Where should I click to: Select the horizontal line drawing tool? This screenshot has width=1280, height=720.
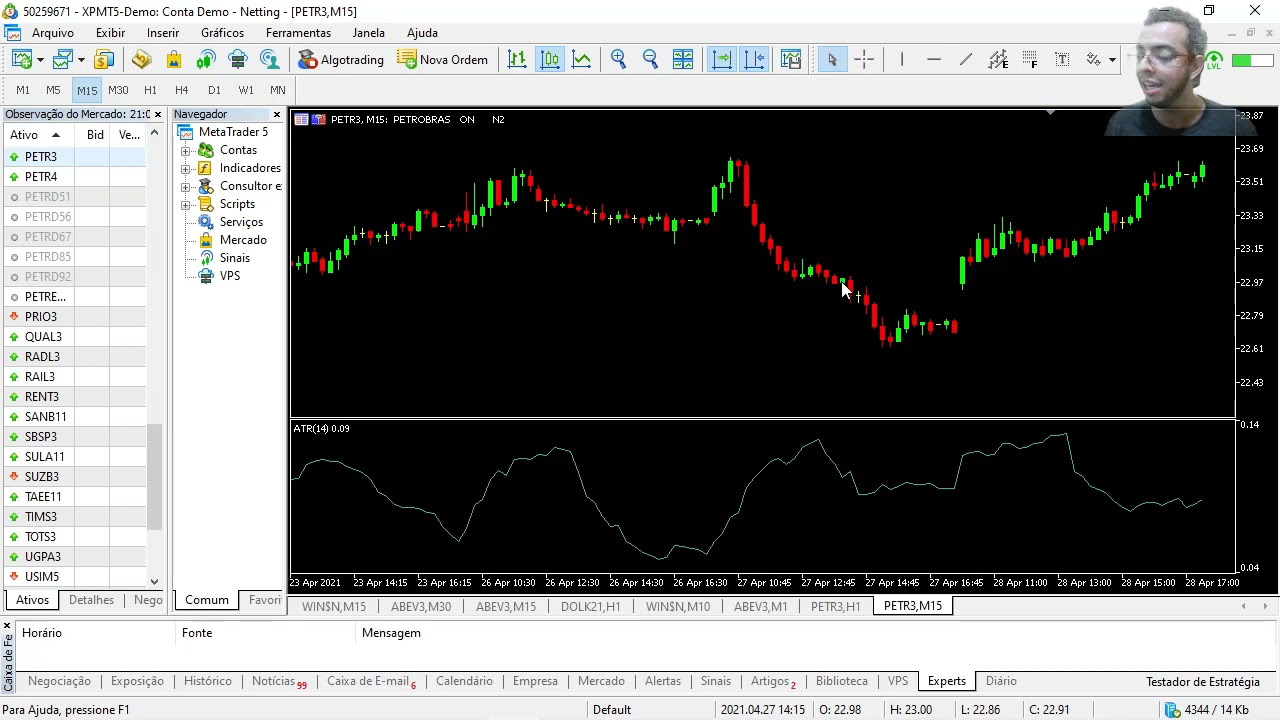coord(933,60)
